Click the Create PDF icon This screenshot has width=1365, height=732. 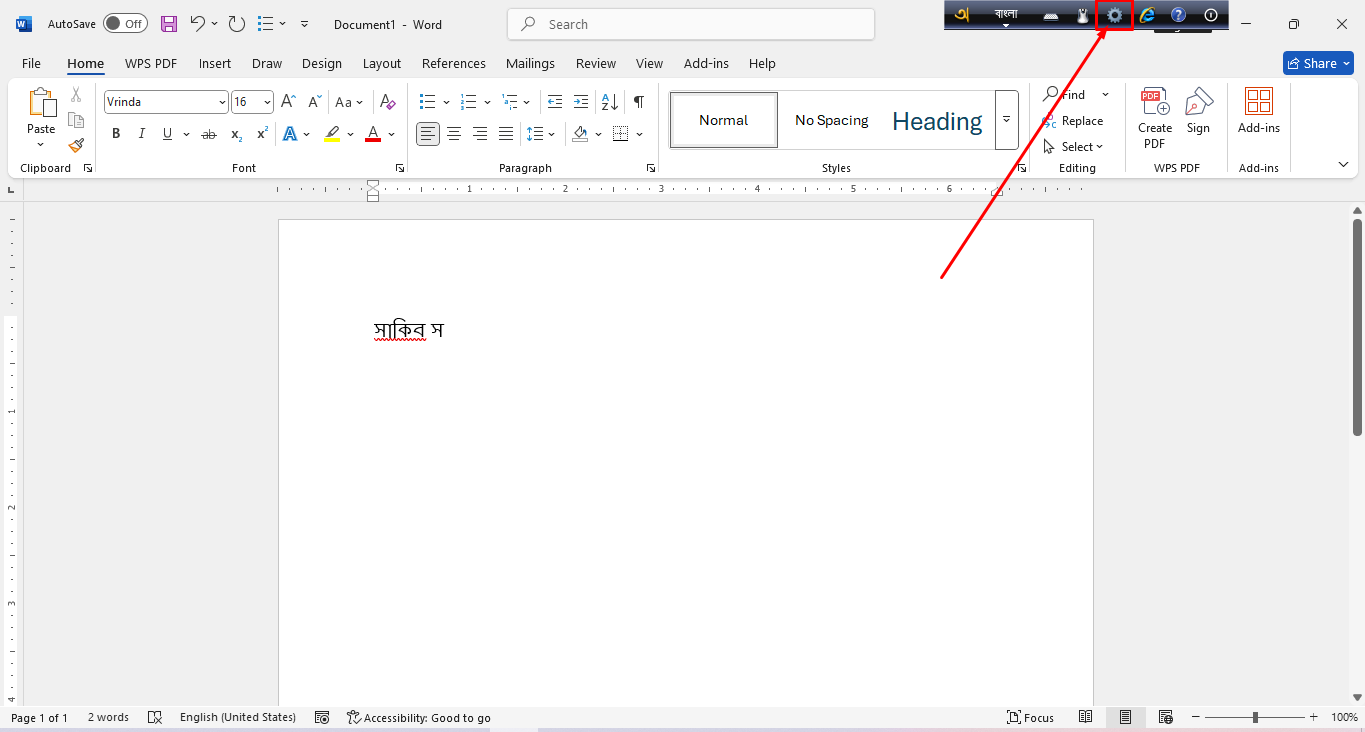tap(1155, 118)
